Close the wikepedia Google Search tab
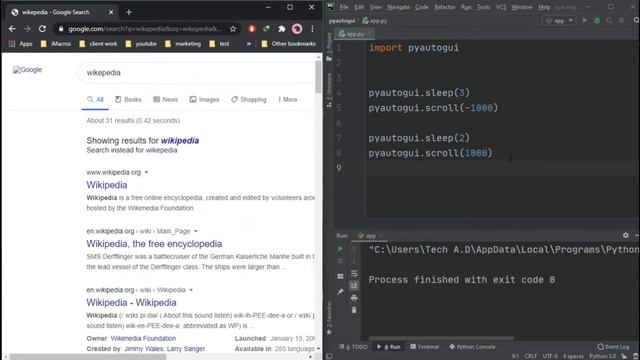Image resolution: width=640 pixels, height=360 pixels. point(111,12)
